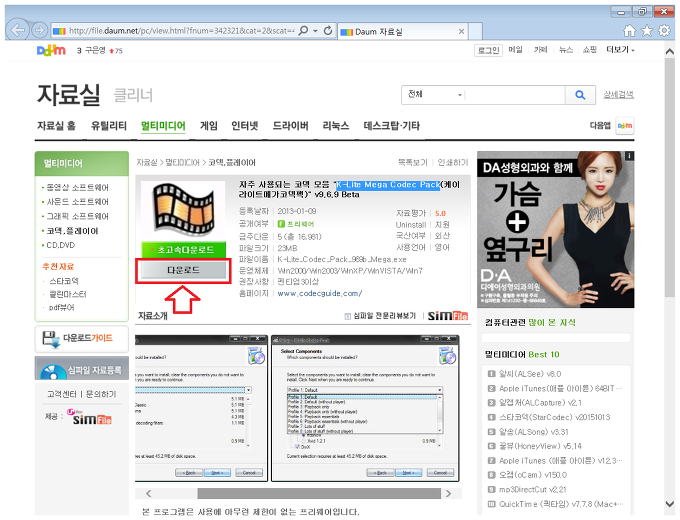Open recommended item 스타코덱
The image size is (680, 520).
(63, 281)
